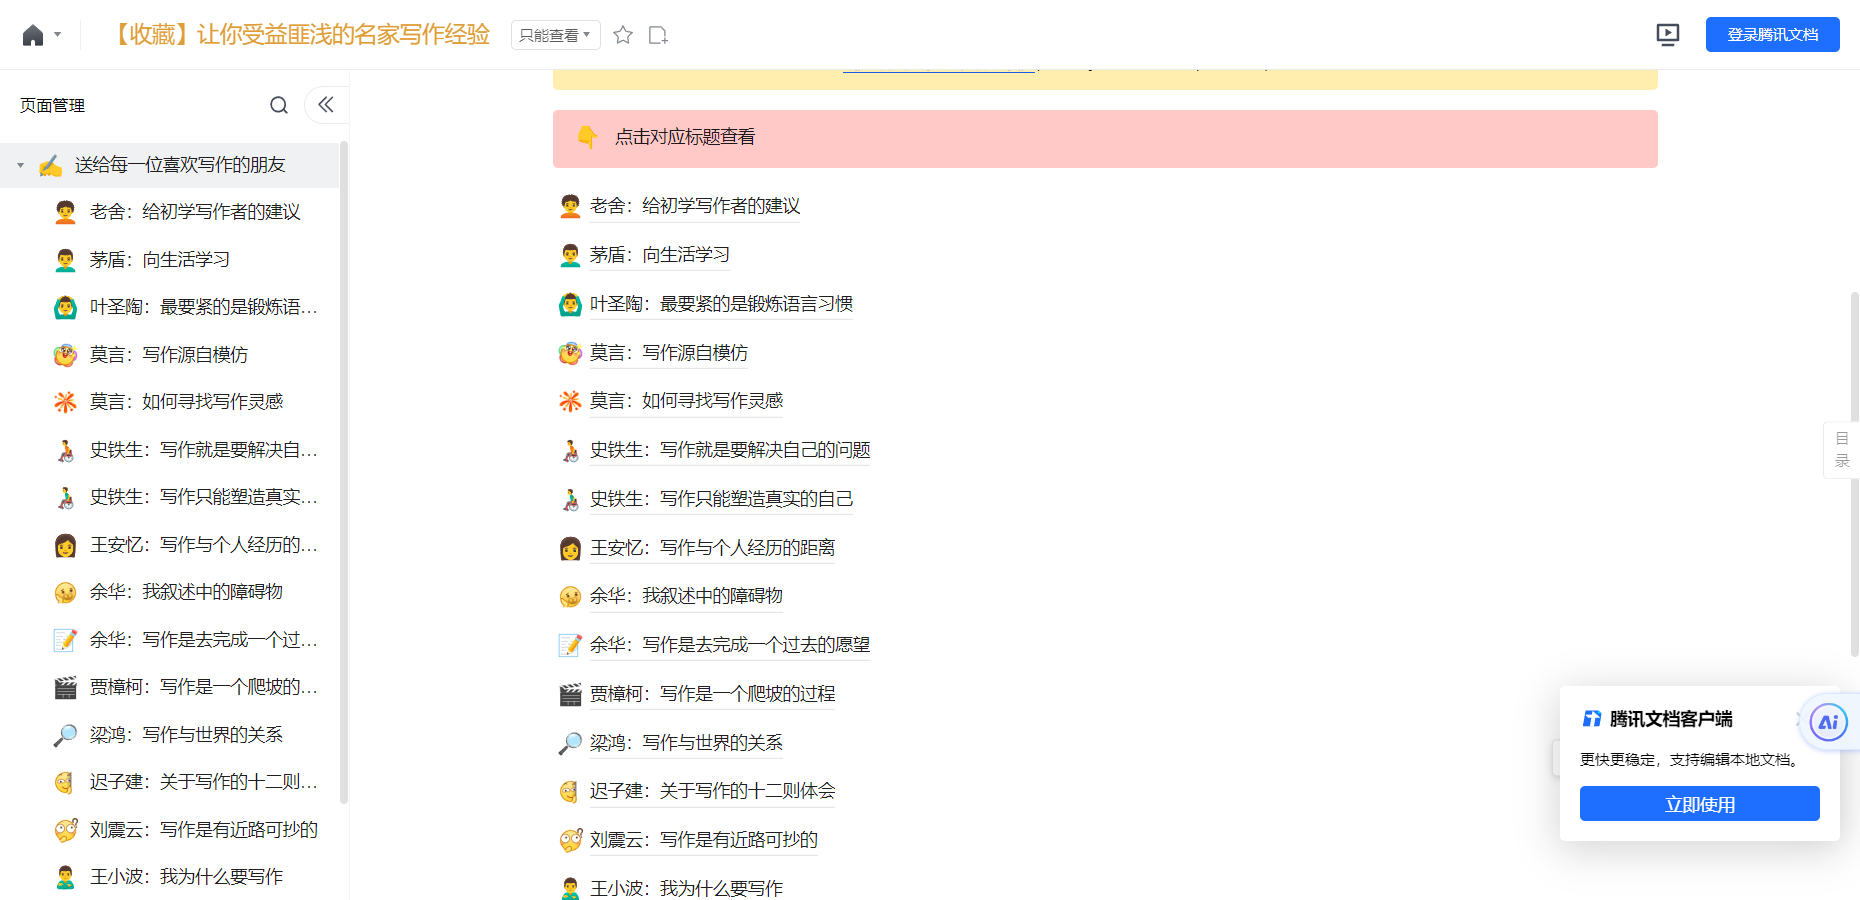The image size is (1860, 900).
Task: Follow link 贾樟柯：写作是一个爬坡的过程
Action: [x=712, y=694]
